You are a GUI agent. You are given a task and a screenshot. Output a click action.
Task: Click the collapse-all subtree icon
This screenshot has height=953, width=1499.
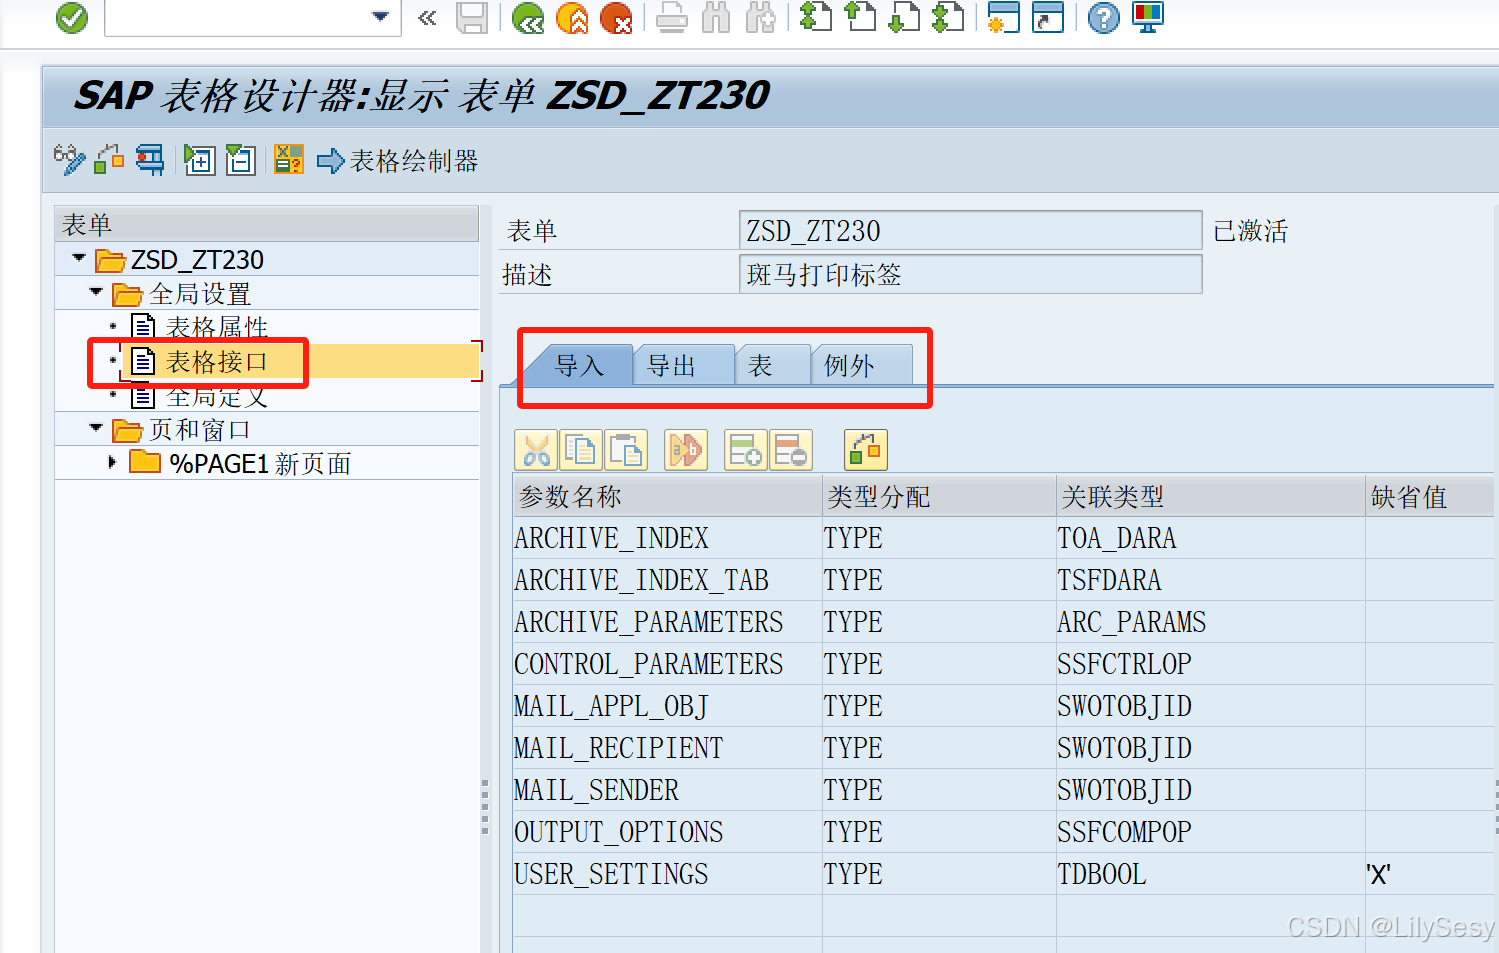(x=240, y=160)
